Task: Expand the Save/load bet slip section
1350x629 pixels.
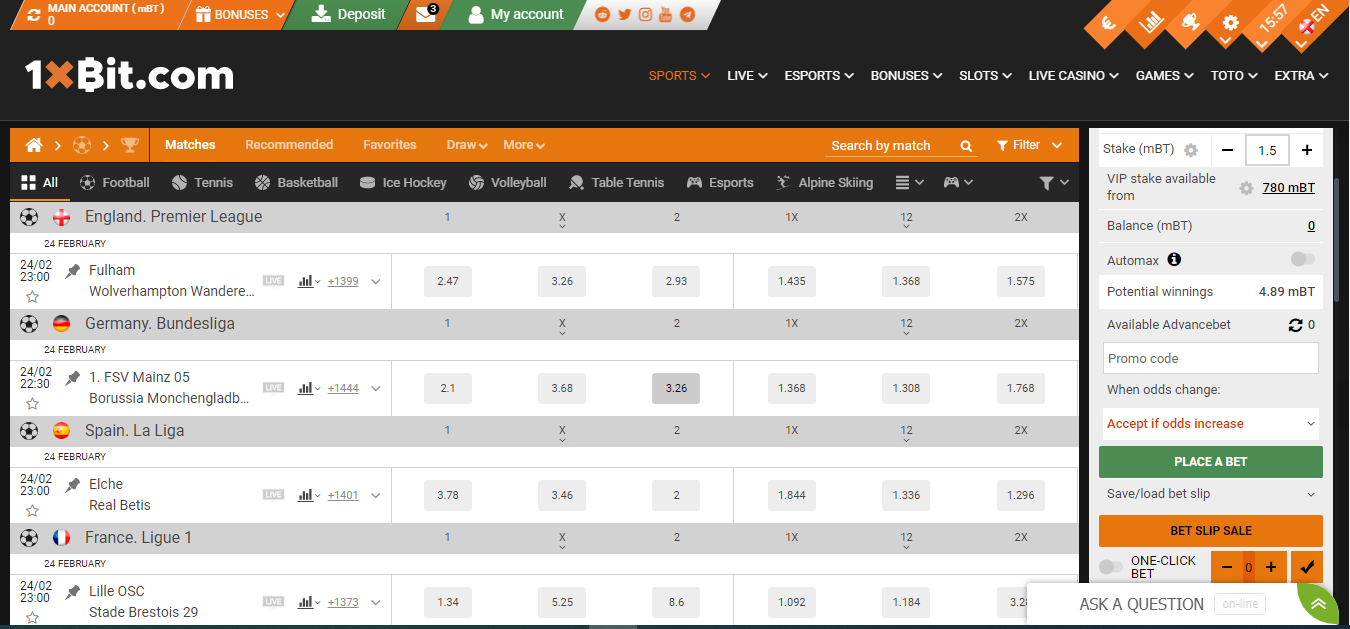Action: tap(1210, 492)
